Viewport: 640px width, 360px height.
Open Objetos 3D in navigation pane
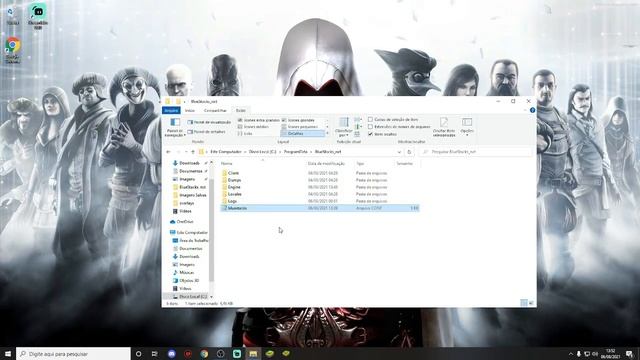(189, 281)
